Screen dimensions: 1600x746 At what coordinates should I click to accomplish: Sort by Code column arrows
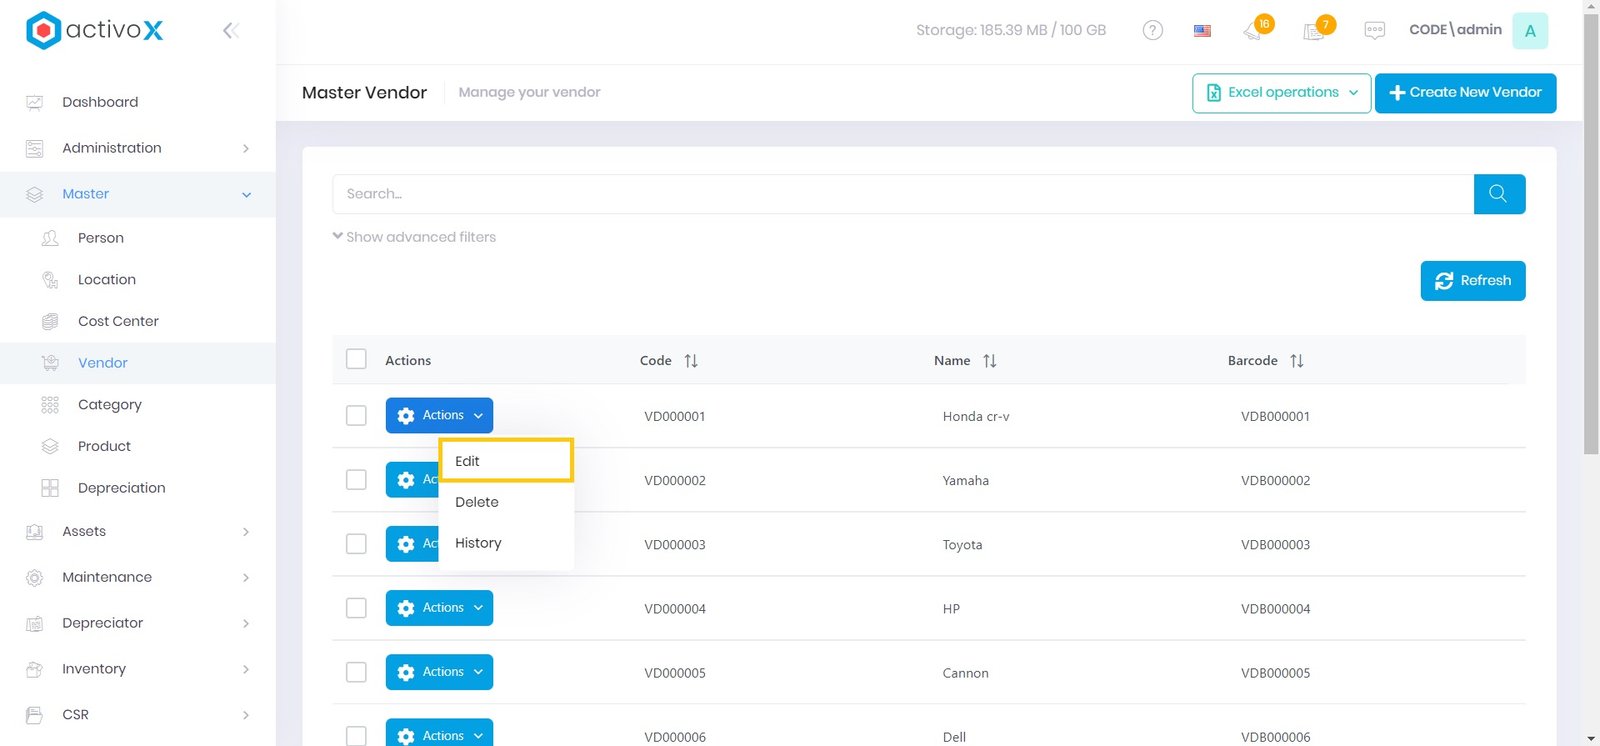(691, 361)
